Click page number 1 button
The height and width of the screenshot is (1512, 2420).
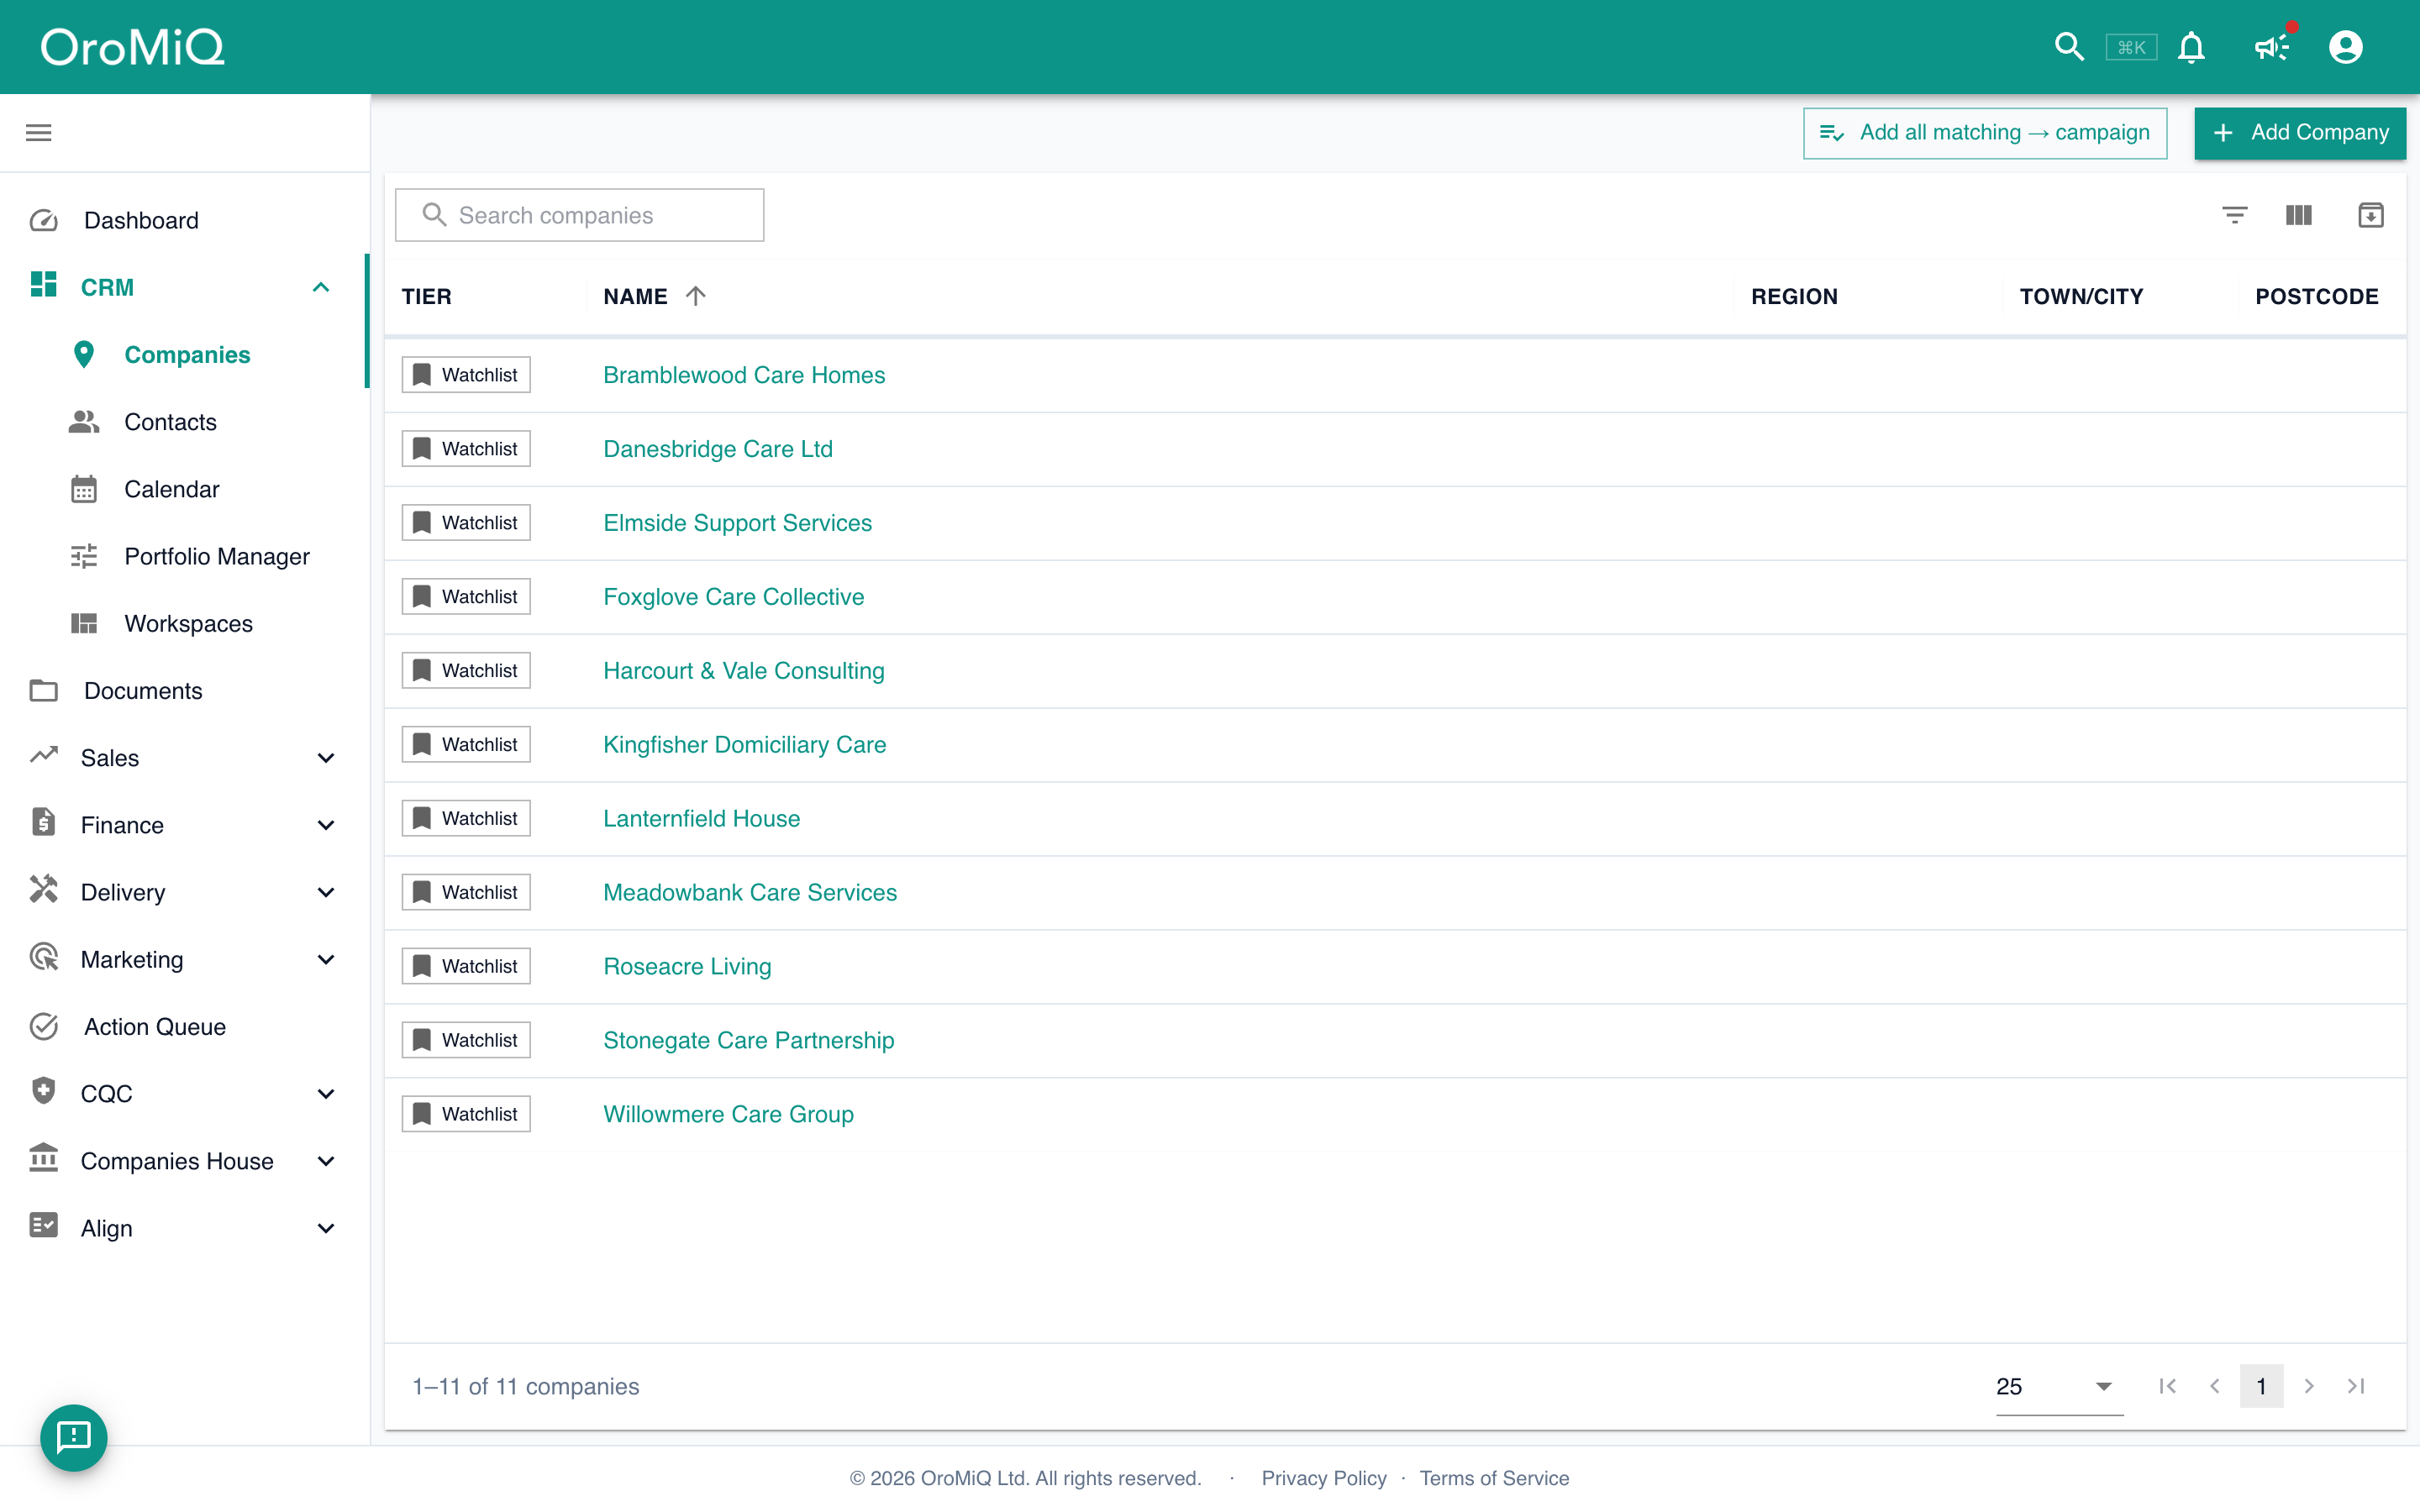pyautogui.click(x=2261, y=1386)
